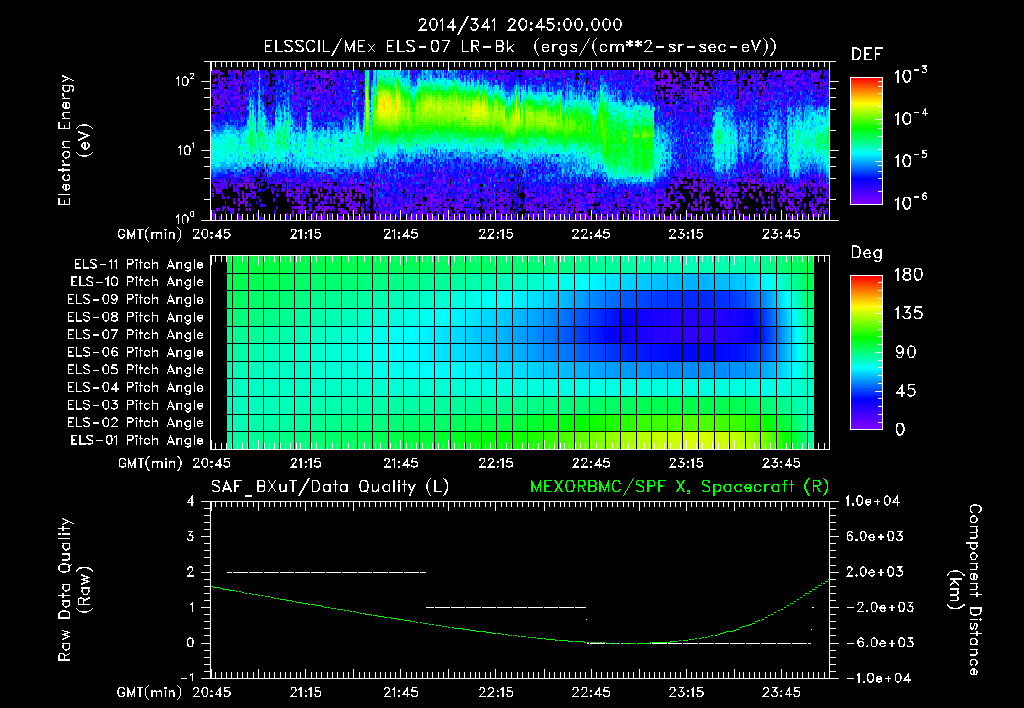Viewport: 1024px width, 708px height.
Task: Click the 10^-5 DEF scale value
Action: click(x=910, y=160)
